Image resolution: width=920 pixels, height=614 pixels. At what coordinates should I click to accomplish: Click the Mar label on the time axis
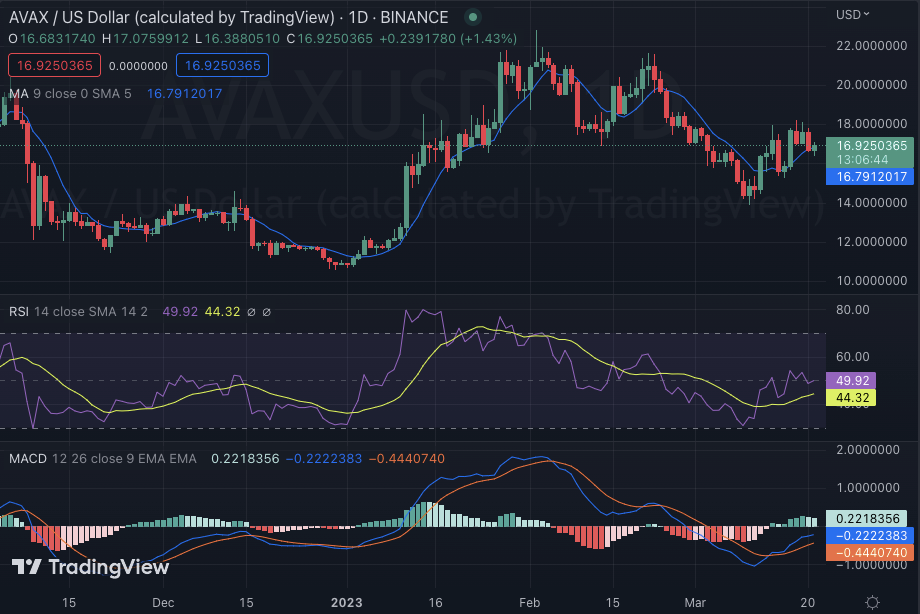point(695,602)
